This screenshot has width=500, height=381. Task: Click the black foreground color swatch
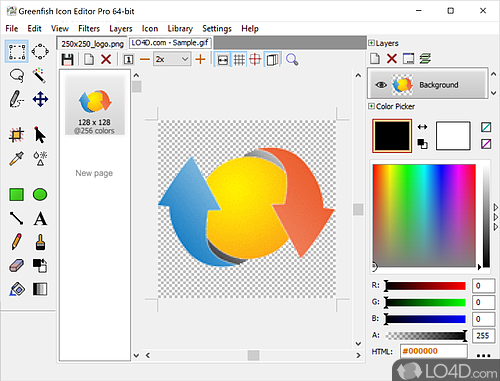click(x=392, y=136)
